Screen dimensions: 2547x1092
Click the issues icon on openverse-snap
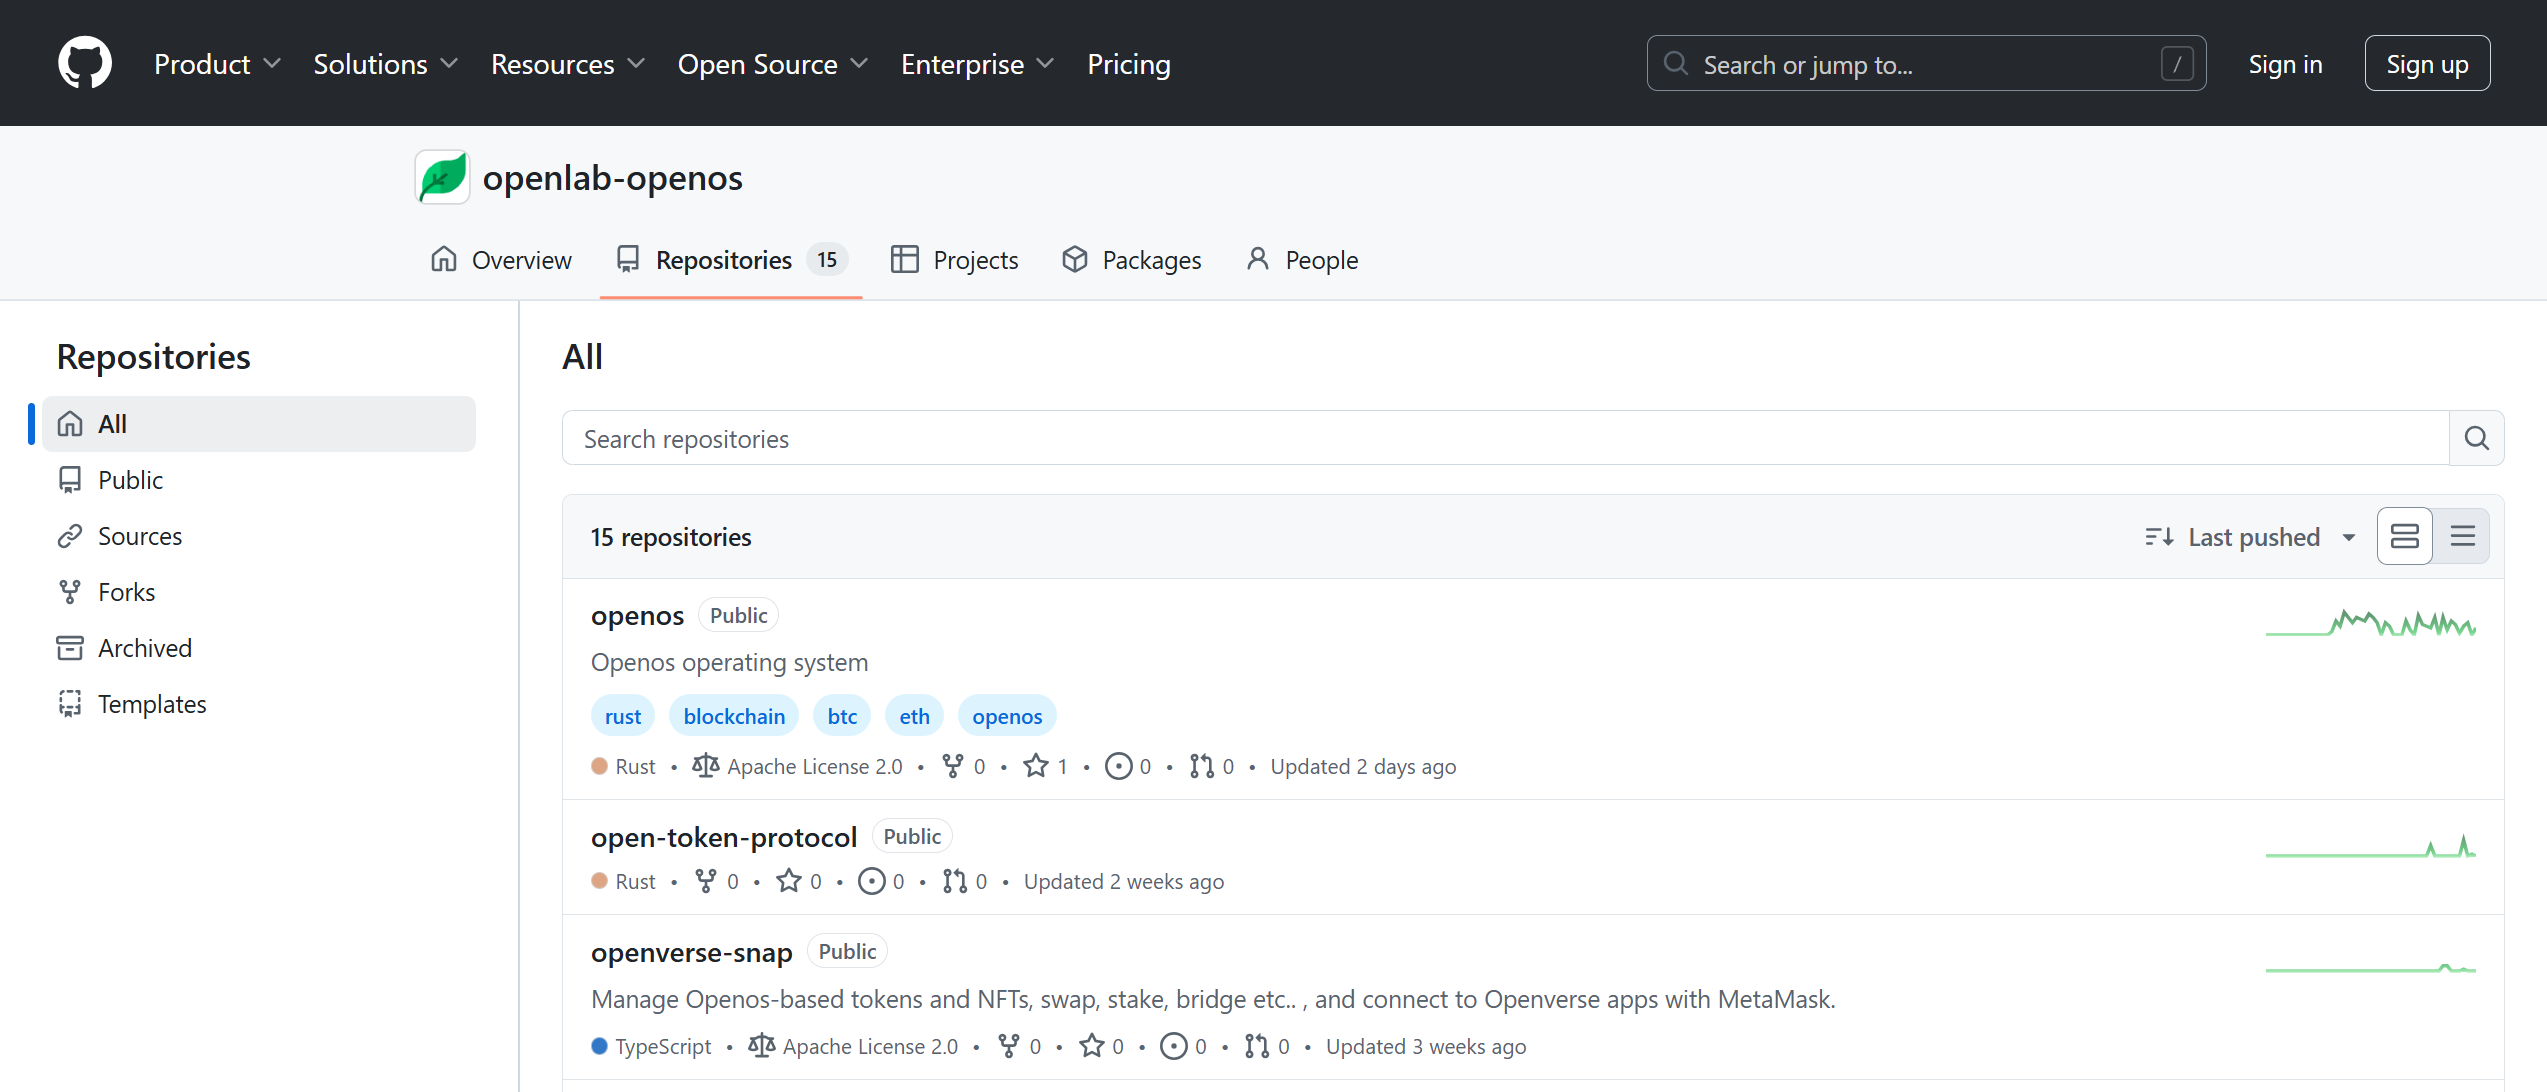click(x=1174, y=1046)
